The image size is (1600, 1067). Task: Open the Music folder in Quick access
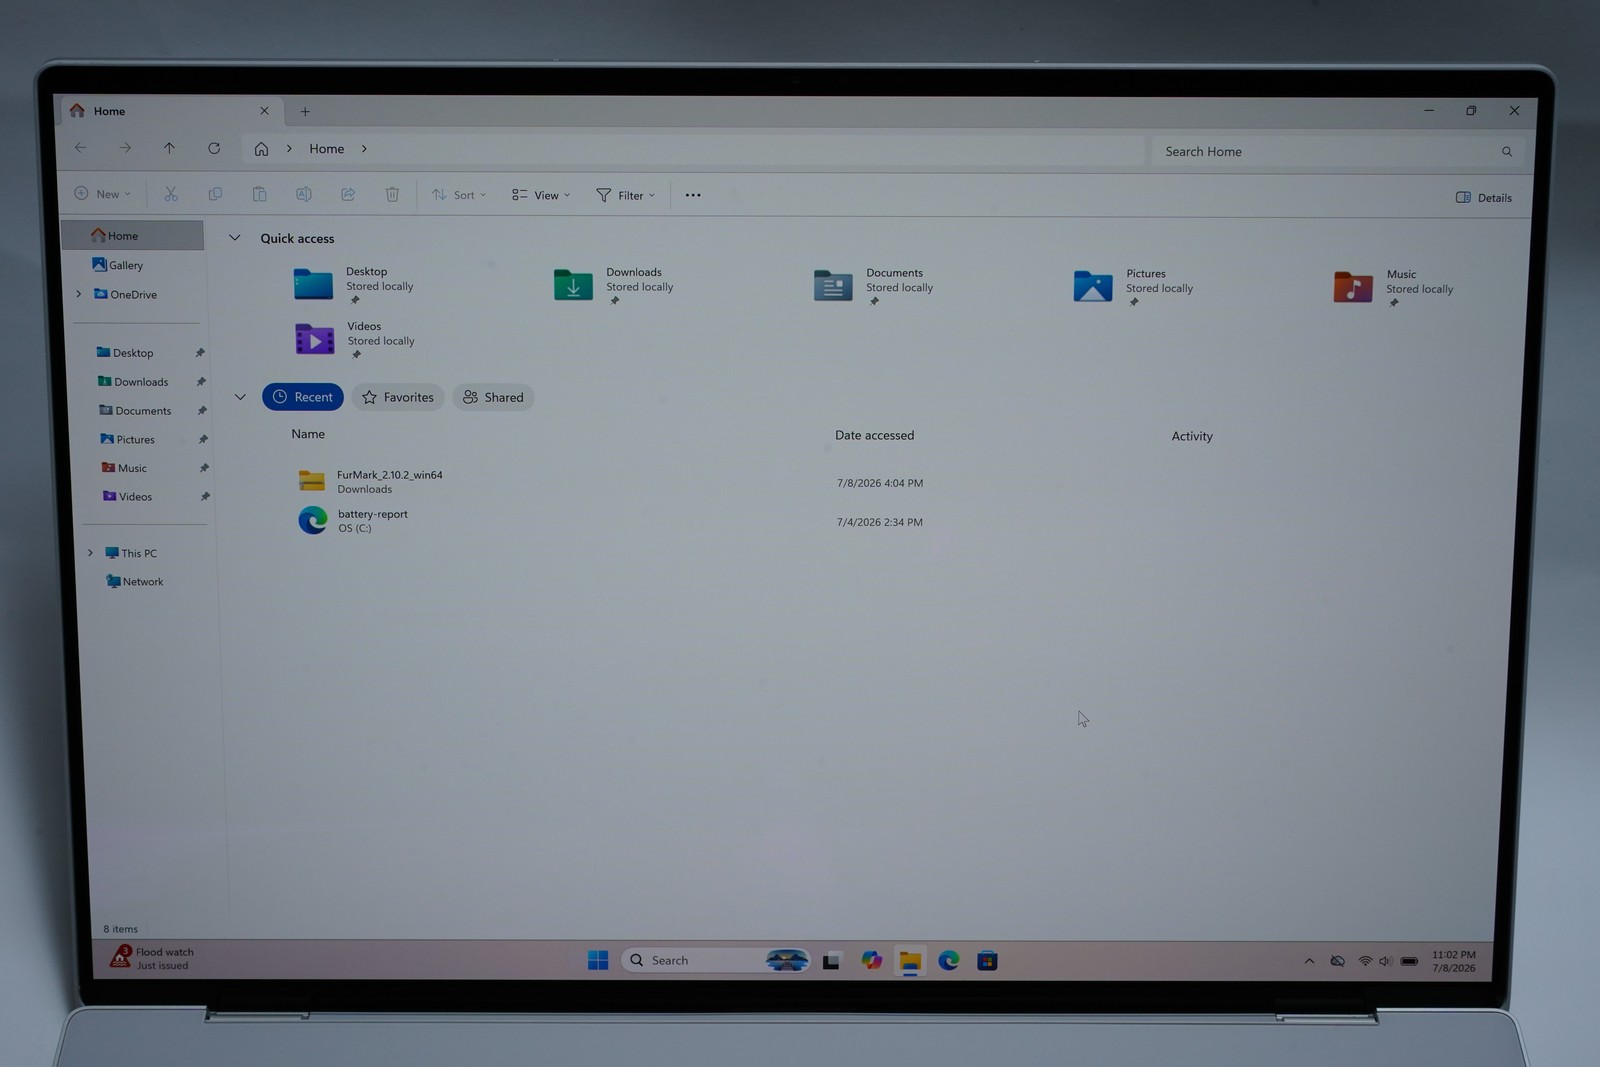pyautogui.click(x=1394, y=288)
